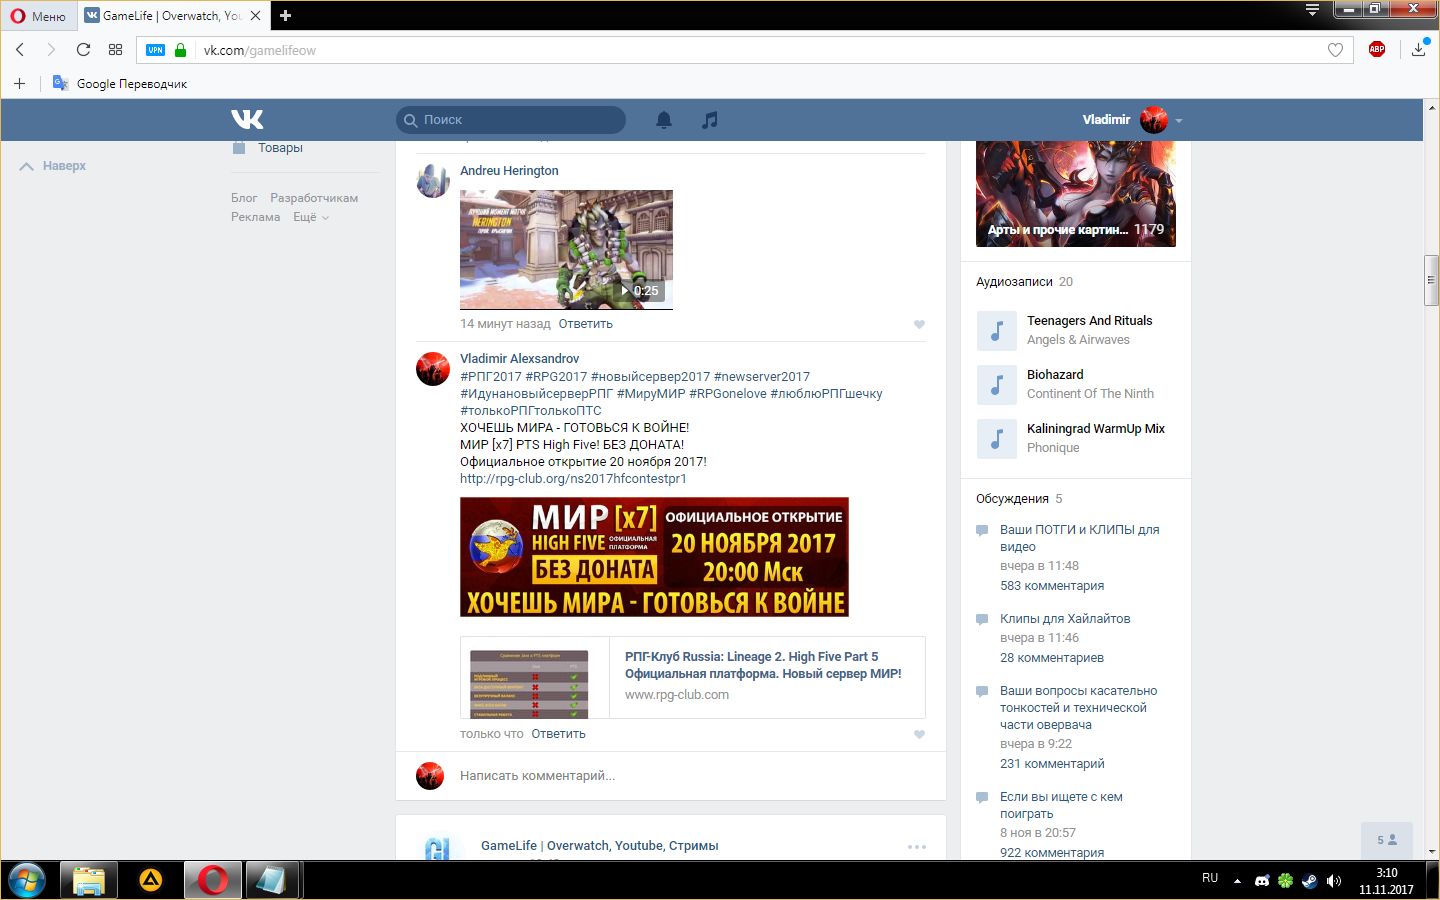Screen dimensions: 1440x900
Task: Open Andreu Herington profile name
Action: click(509, 171)
